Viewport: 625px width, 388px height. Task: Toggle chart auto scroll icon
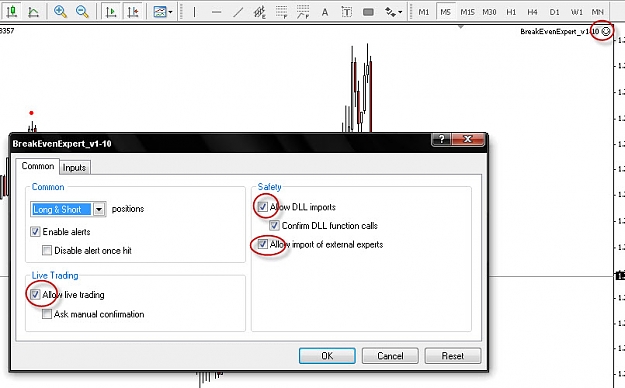[111, 12]
